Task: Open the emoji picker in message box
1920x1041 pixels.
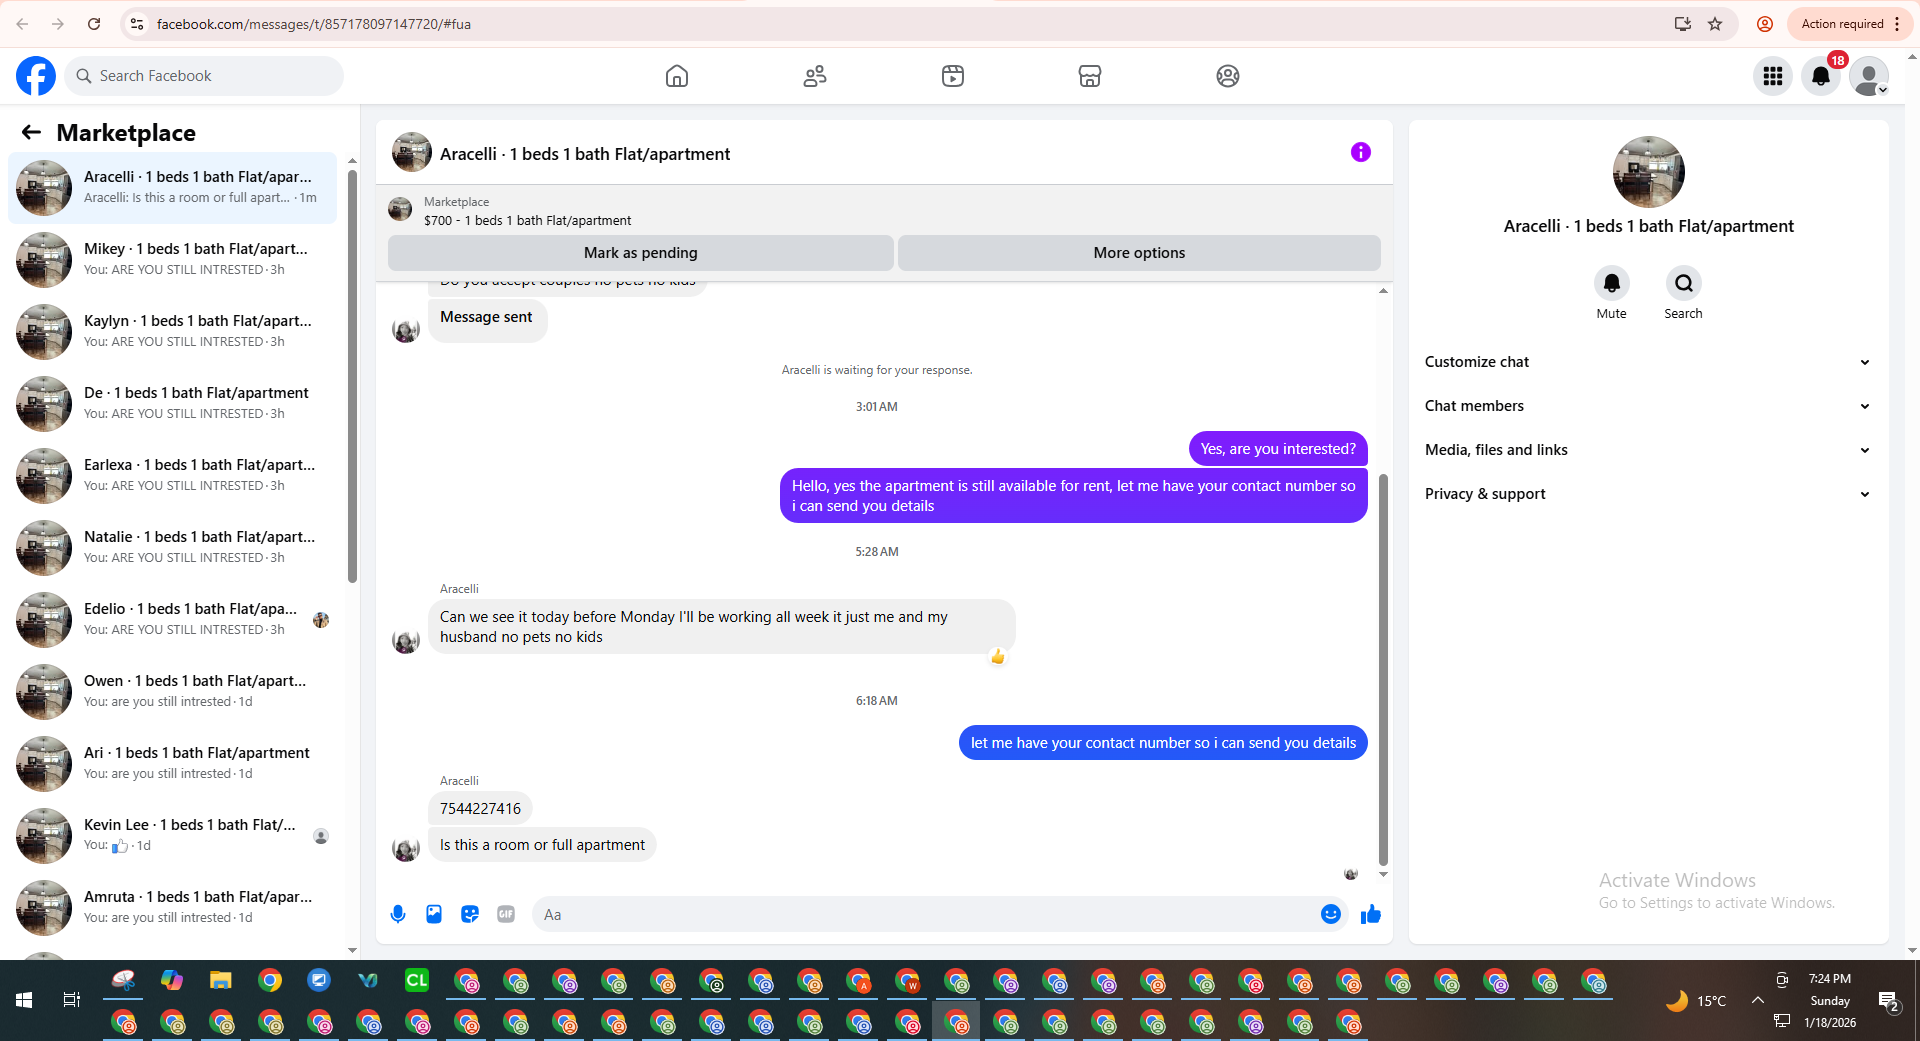Action: pyautogui.click(x=1331, y=914)
